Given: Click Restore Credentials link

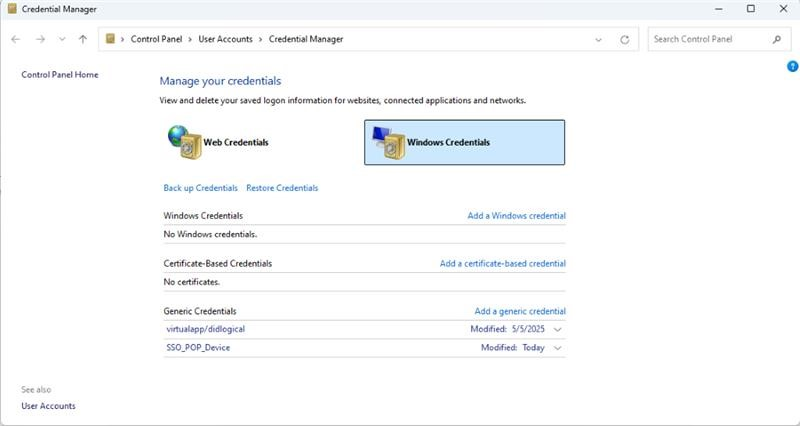Looking at the screenshot, I should tap(282, 188).
